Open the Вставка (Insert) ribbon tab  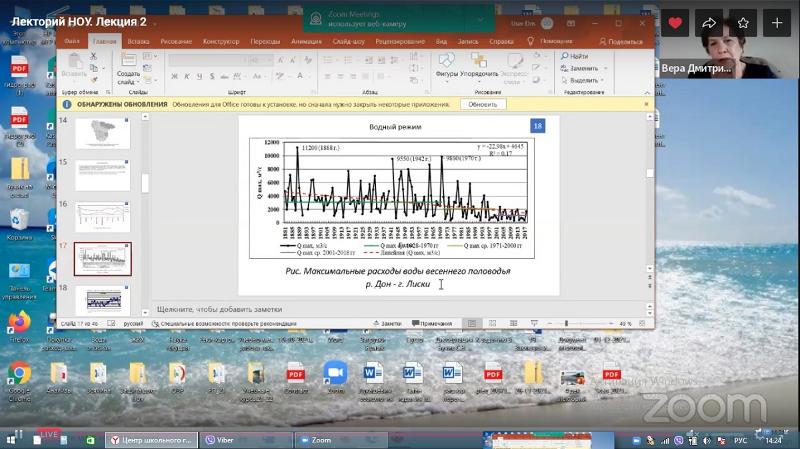click(x=139, y=42)
